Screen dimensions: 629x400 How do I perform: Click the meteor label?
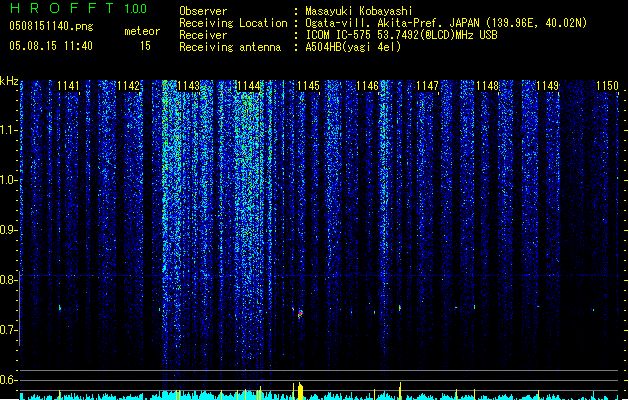coord(142,31)
